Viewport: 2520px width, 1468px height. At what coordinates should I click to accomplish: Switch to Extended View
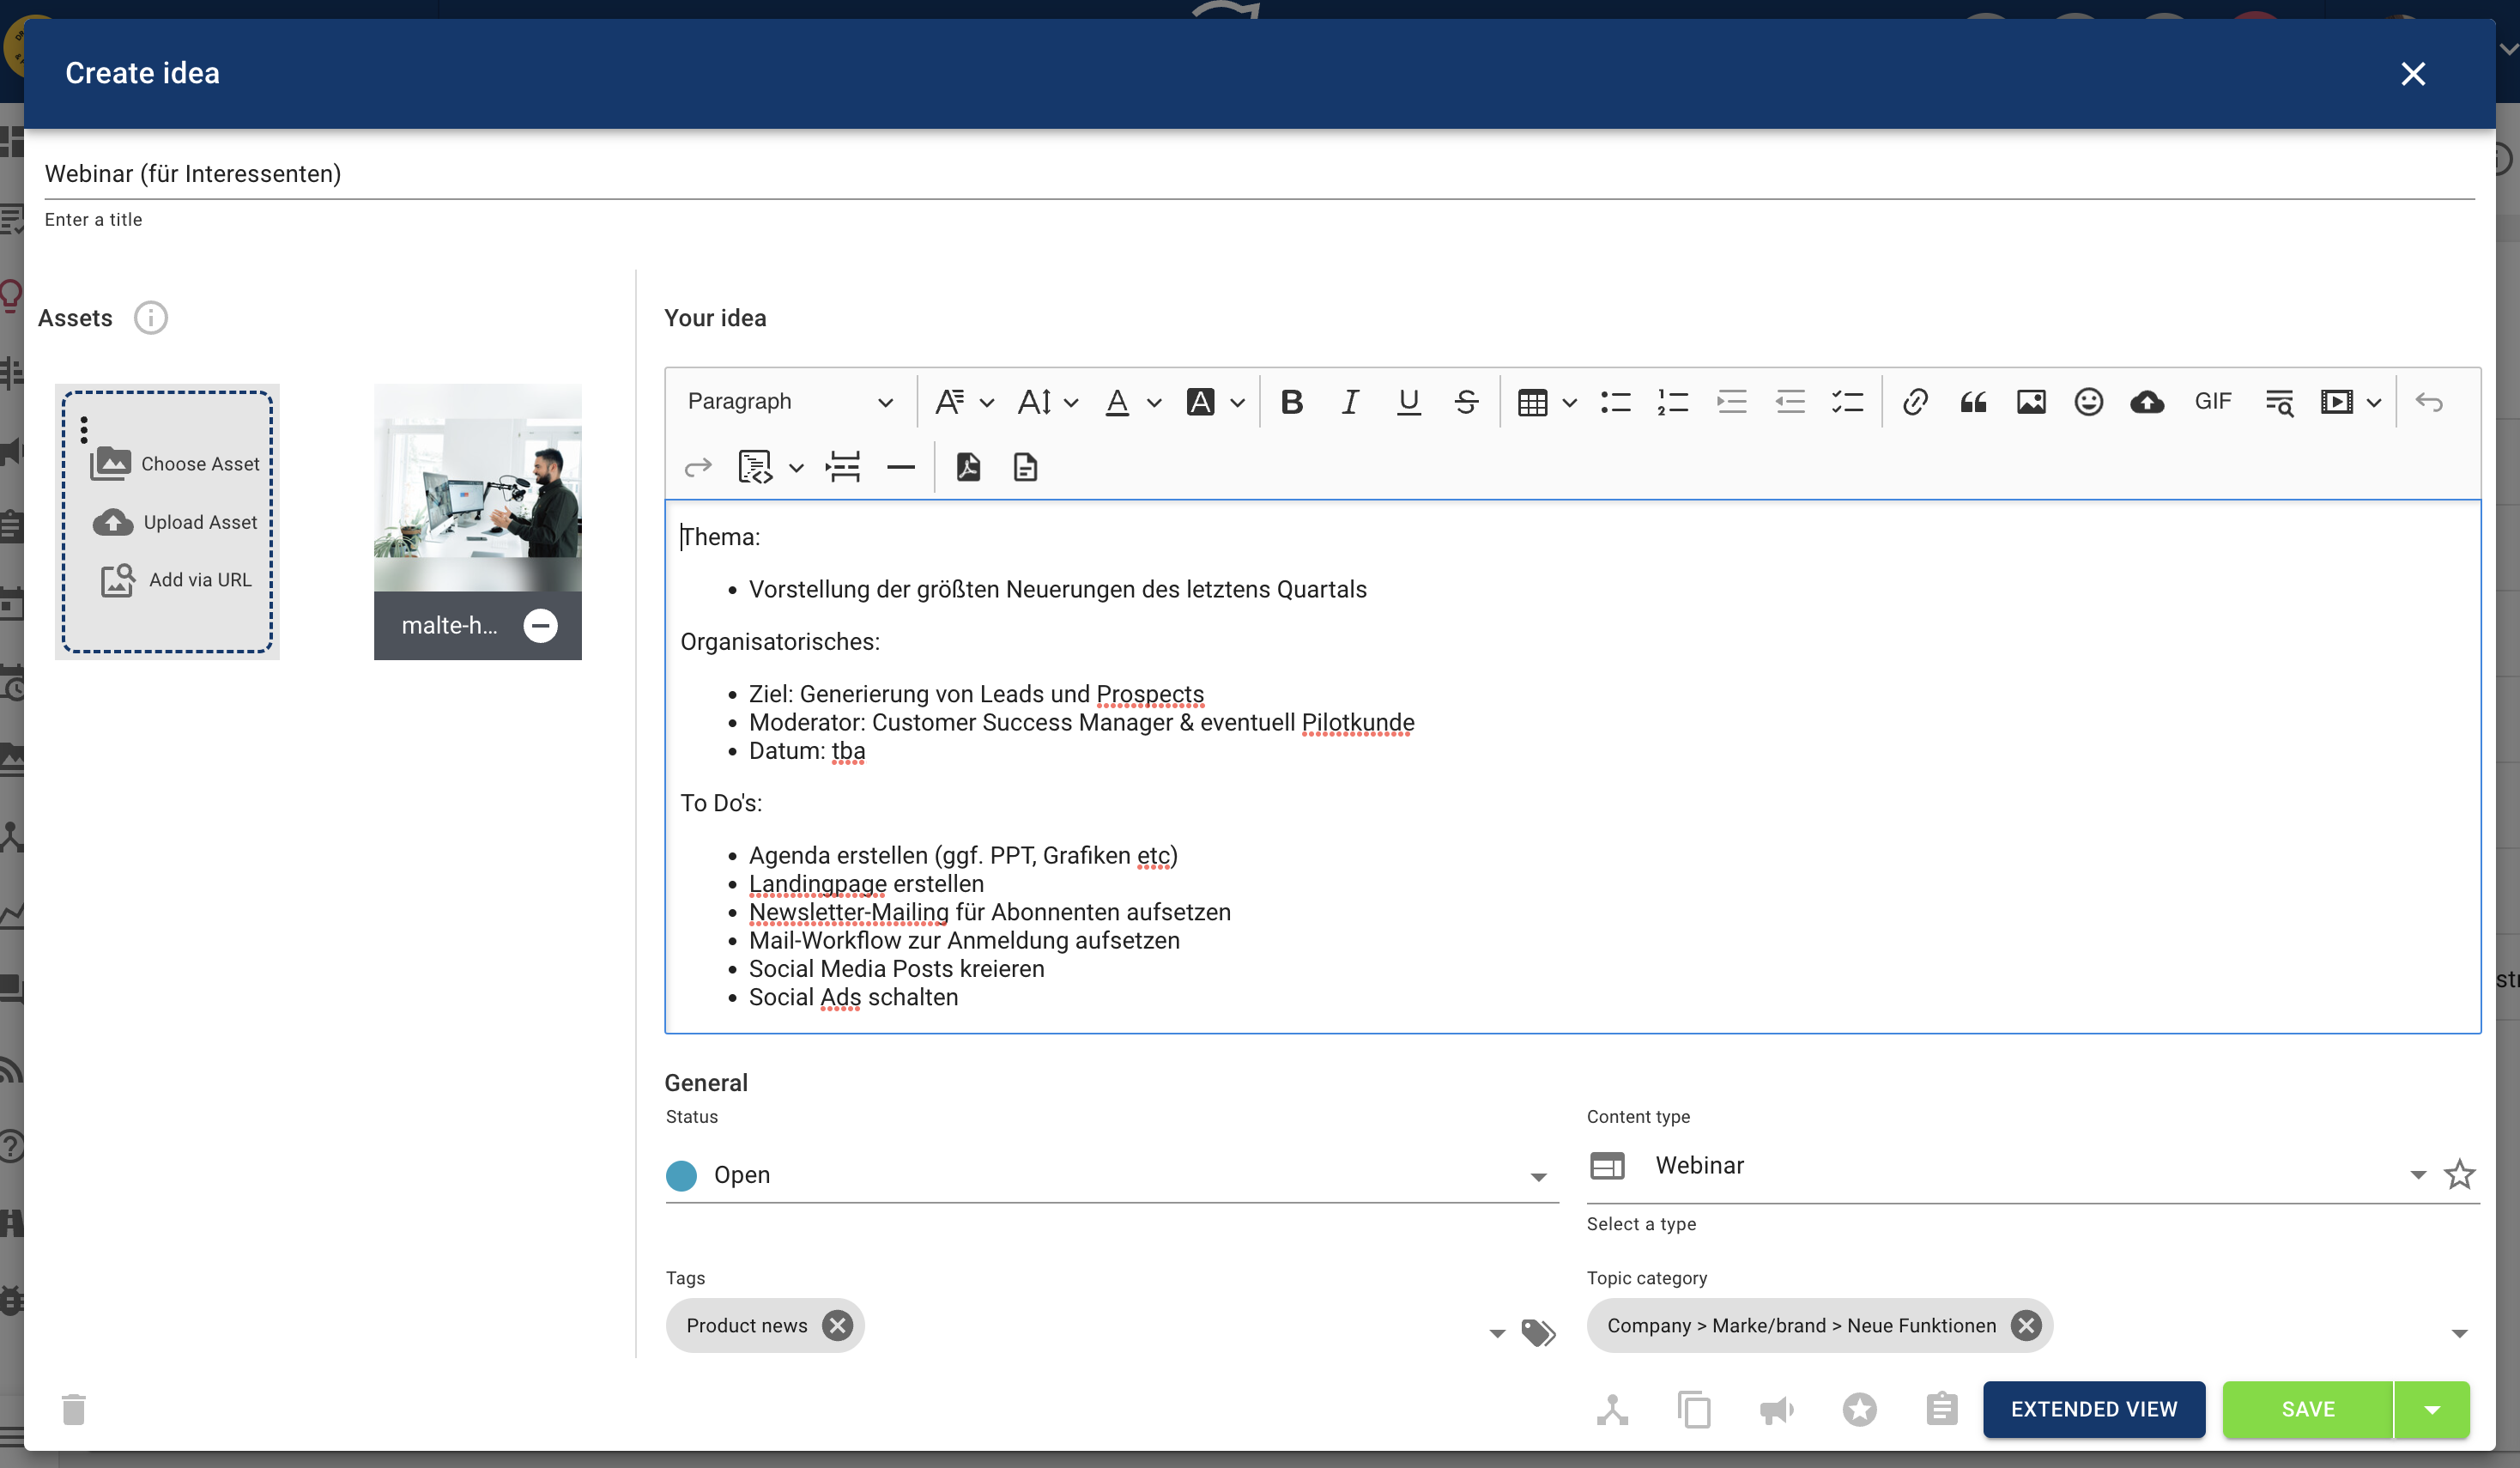2094,1410
